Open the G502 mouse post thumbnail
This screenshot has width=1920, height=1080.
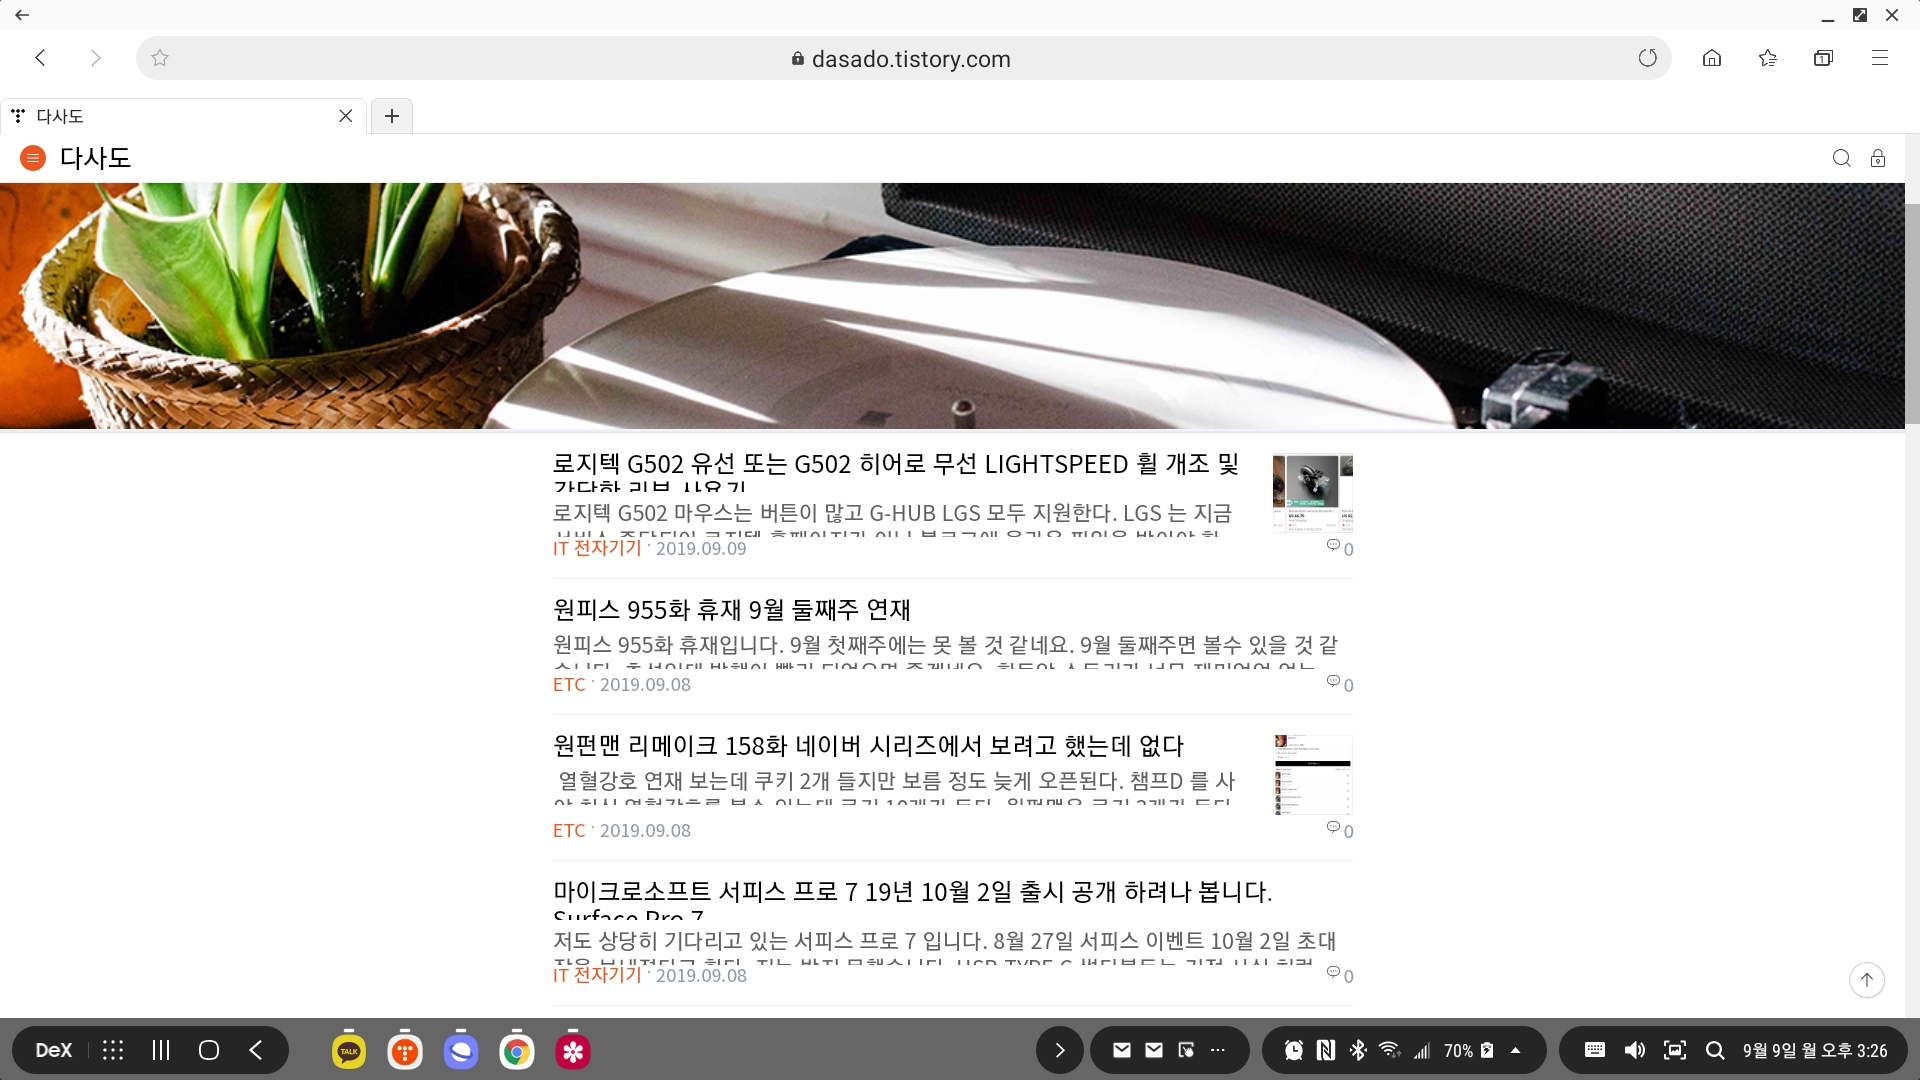[1312, 493]
